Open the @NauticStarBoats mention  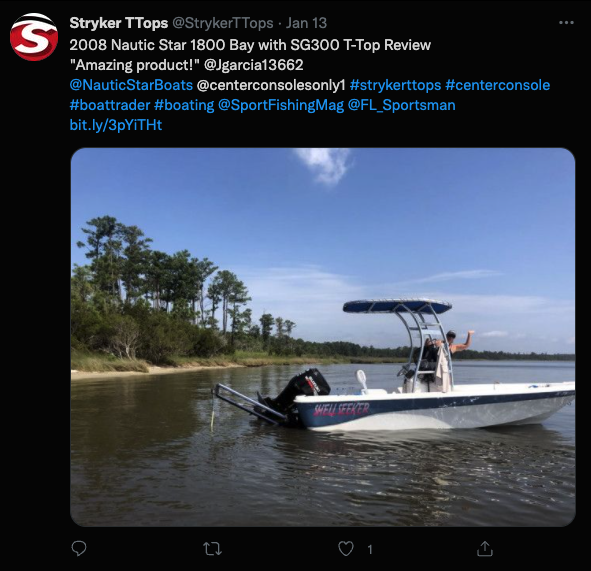[x=131, y=85]
